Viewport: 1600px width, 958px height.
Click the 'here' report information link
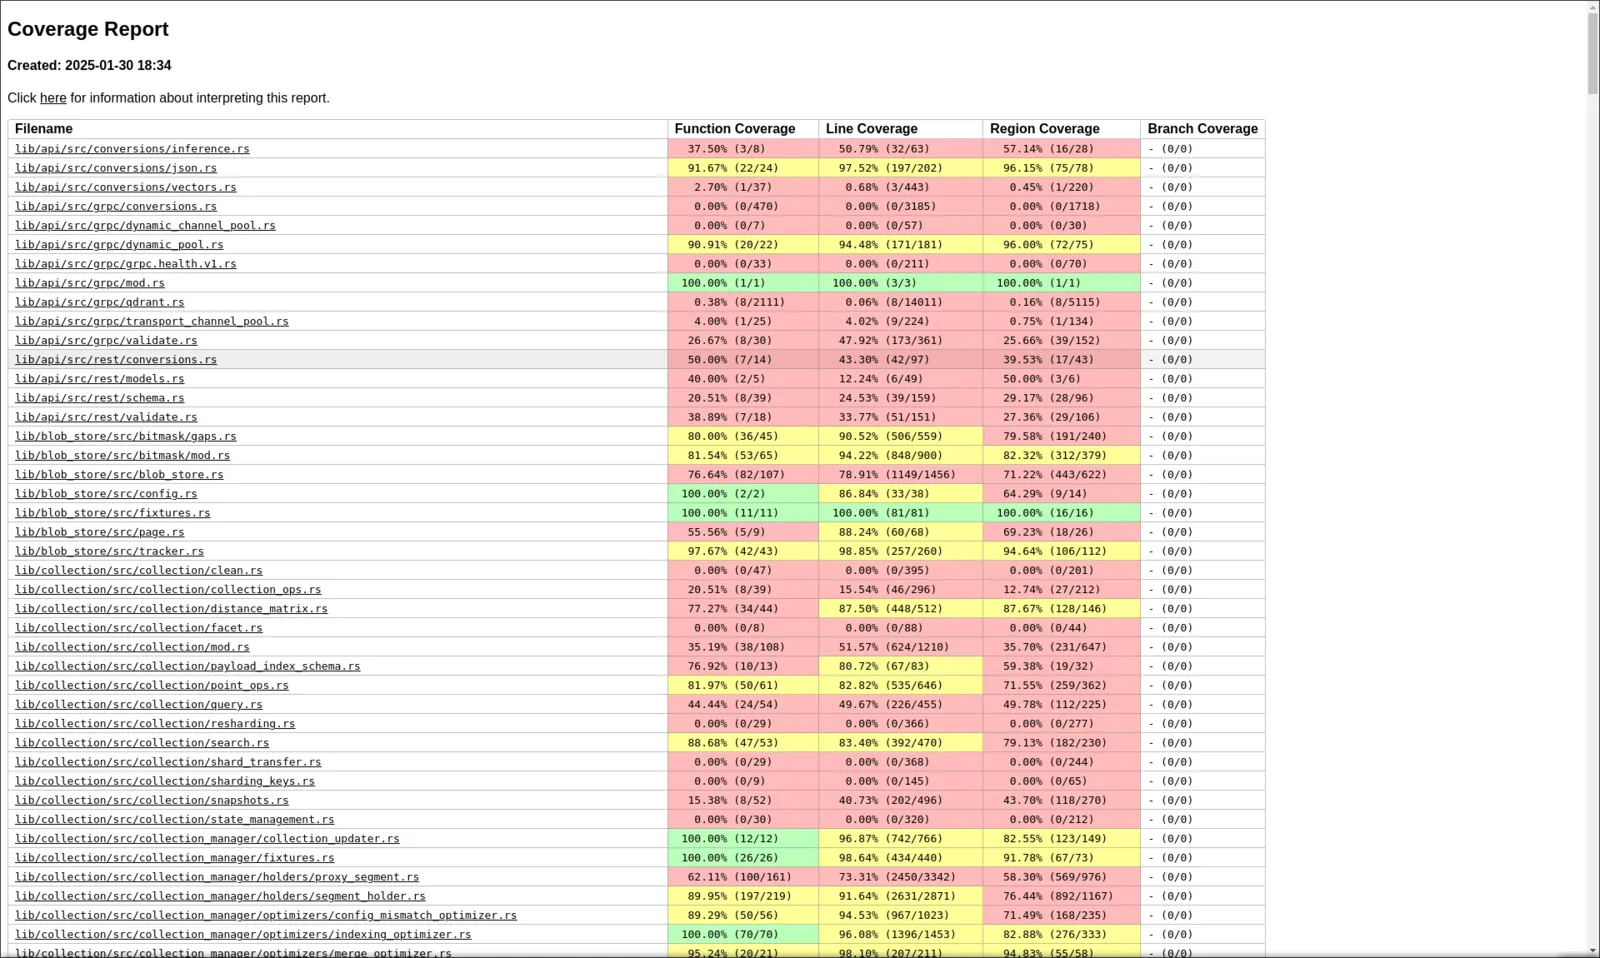pyautogui.click(x=53, y=98)
